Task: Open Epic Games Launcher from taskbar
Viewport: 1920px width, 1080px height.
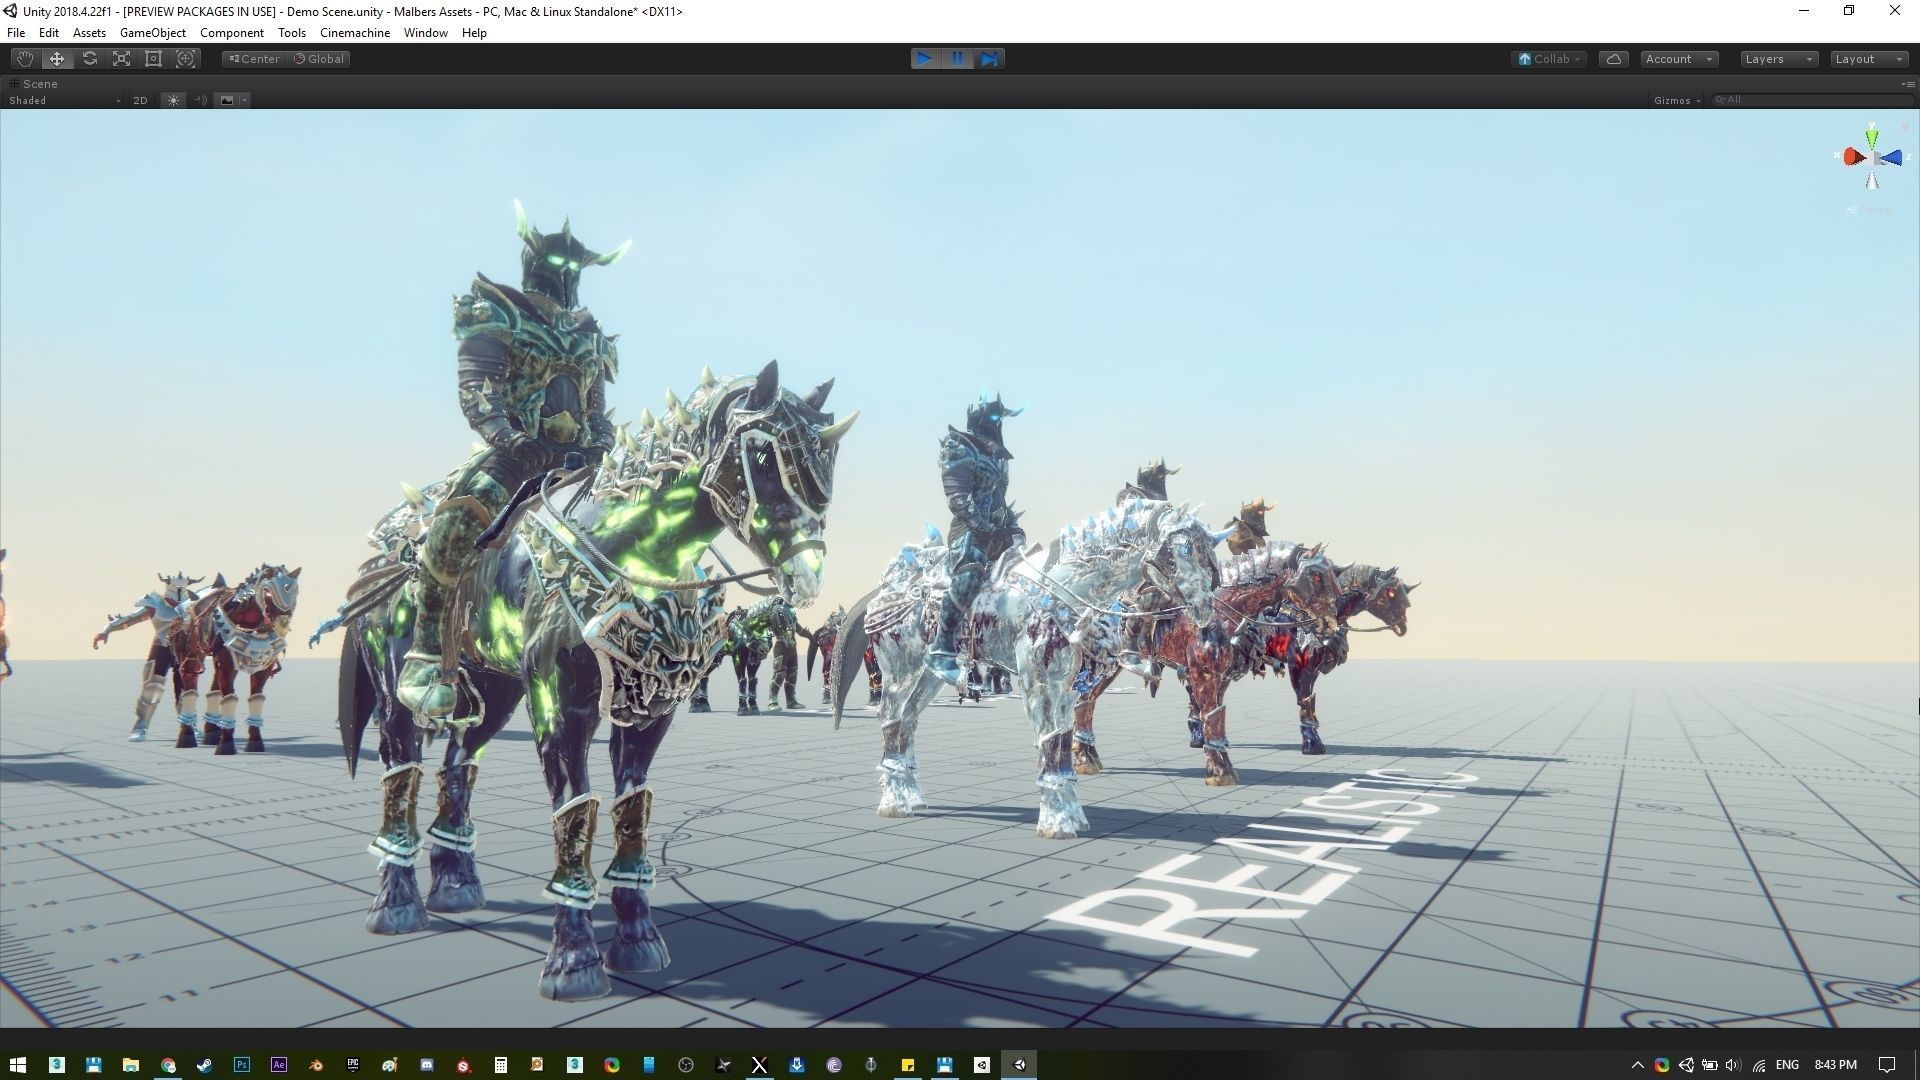Action: pos(353,1065)
